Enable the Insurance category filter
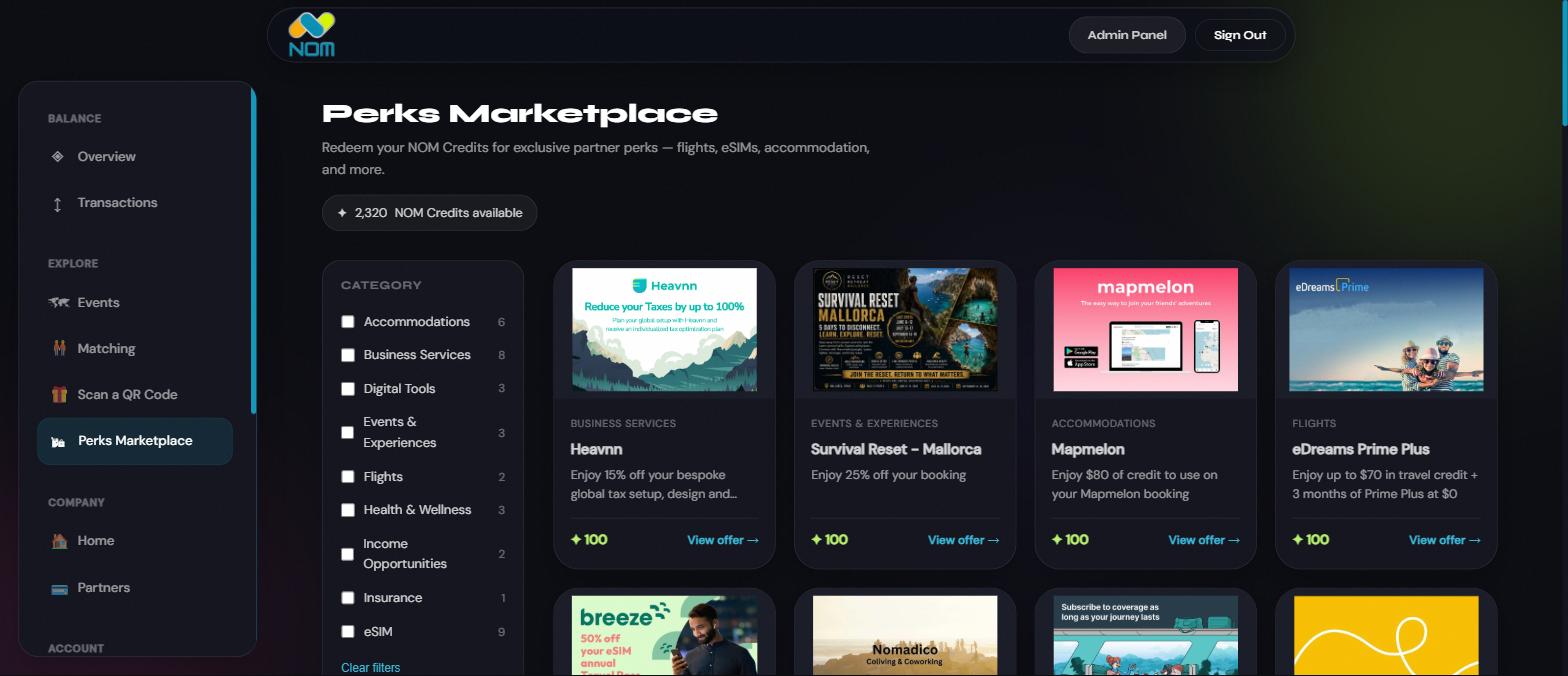This screenshot has height=676, width=1568. tap(348, 598)
